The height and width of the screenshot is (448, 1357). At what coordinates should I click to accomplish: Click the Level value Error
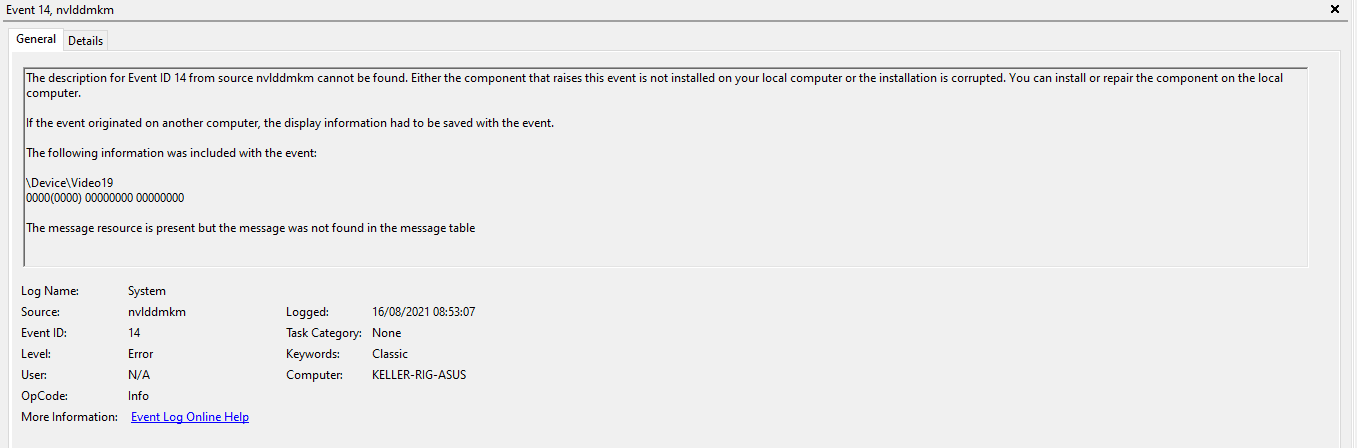pos(141,354)
